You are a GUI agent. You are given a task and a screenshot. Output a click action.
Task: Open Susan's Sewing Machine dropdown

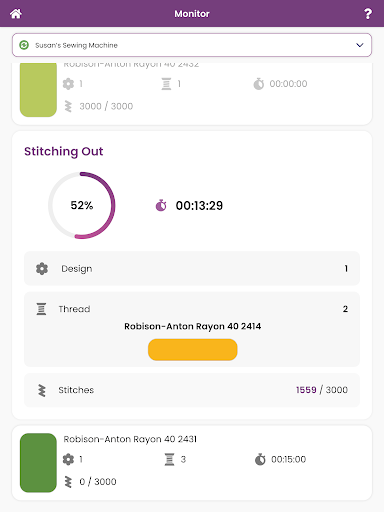[192, 45]
